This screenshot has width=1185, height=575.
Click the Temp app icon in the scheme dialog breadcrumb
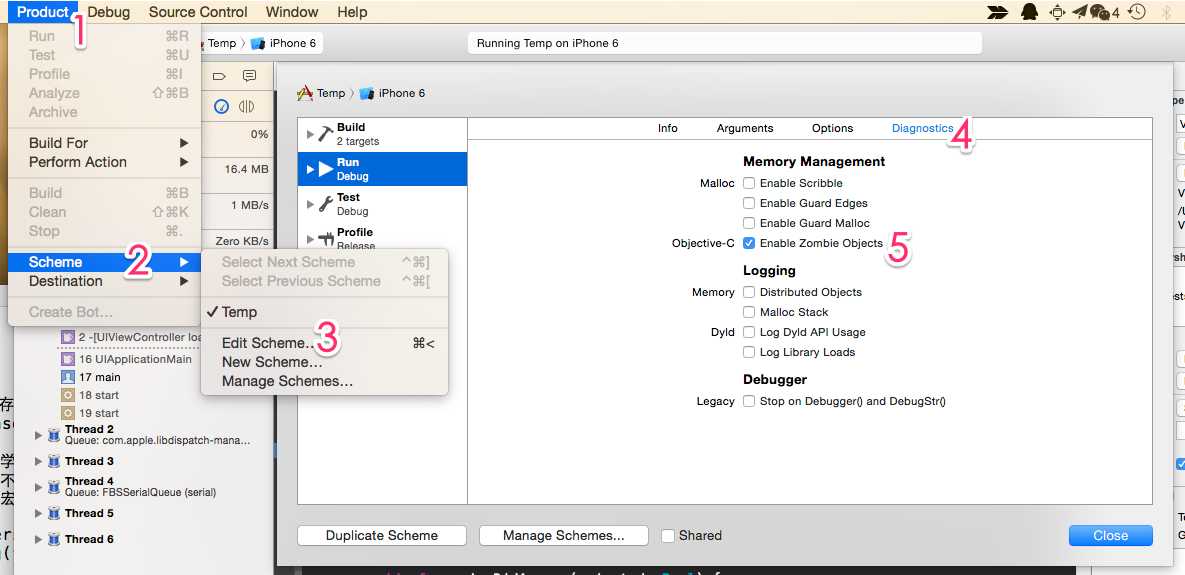tap(305, 93)
